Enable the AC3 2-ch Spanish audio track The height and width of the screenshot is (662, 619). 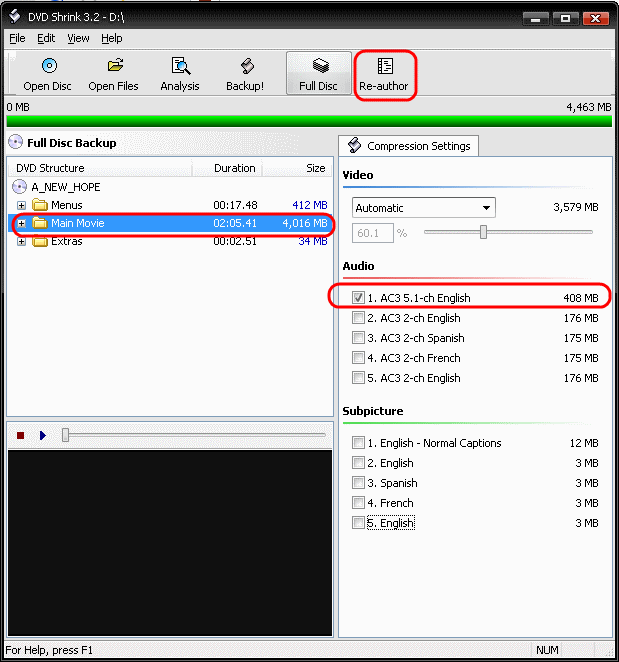pyautogui.click(x=358, y=338)
